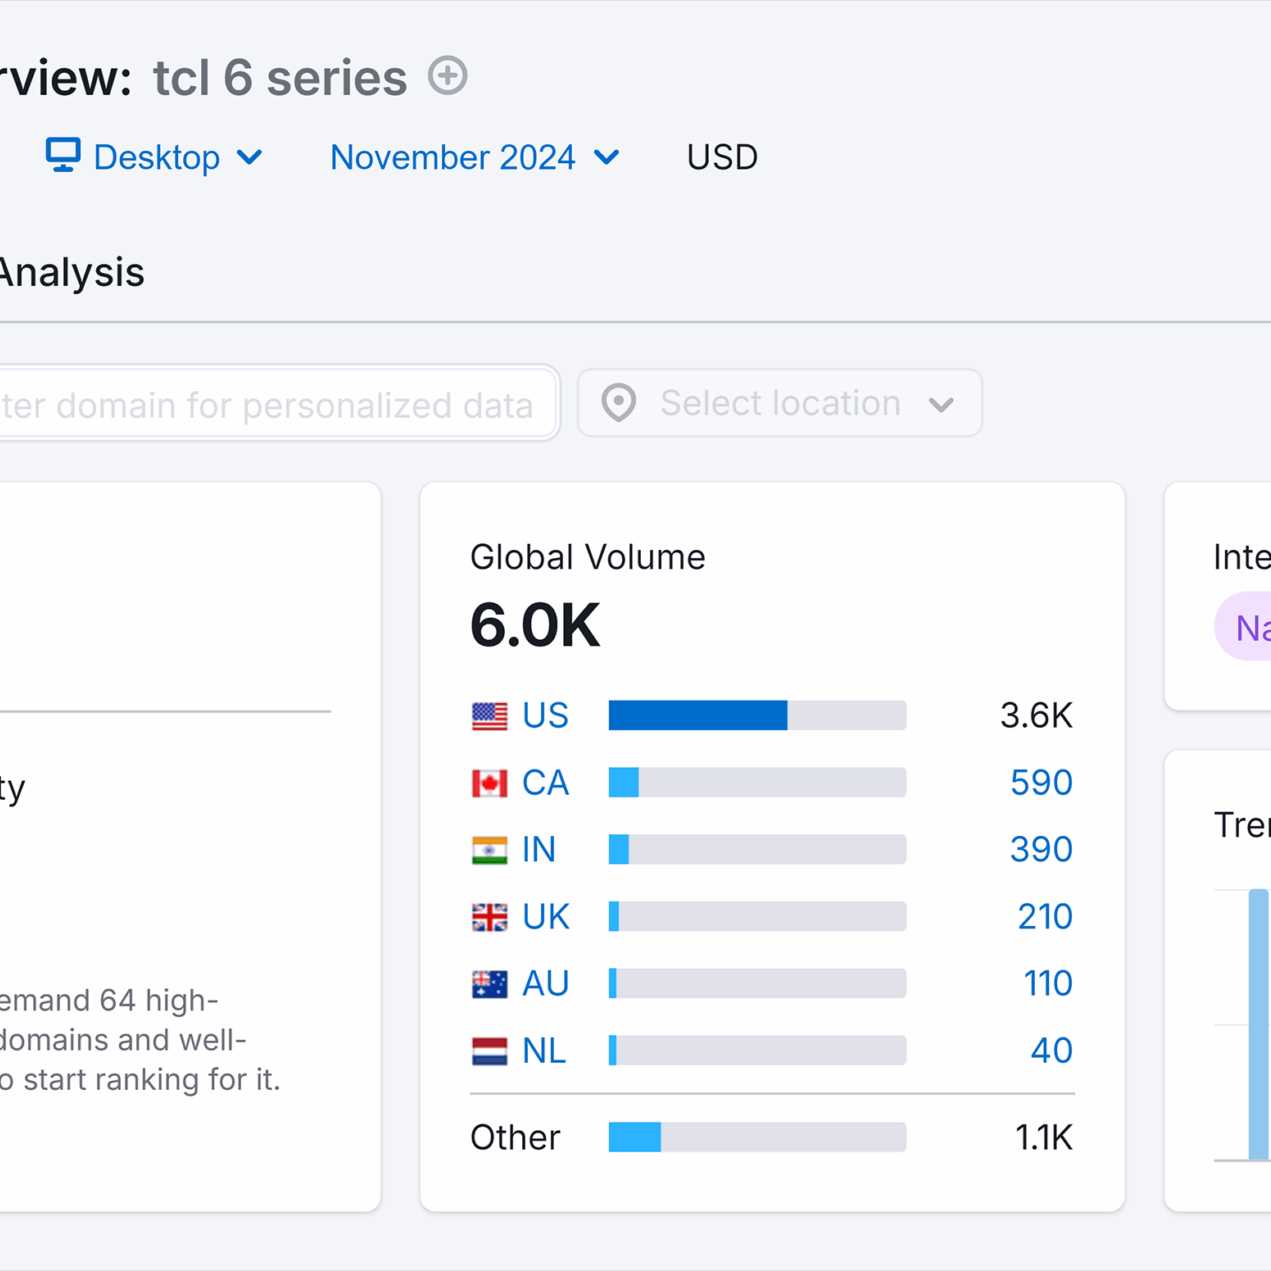Open the Select location dropdown

[779, 403]
